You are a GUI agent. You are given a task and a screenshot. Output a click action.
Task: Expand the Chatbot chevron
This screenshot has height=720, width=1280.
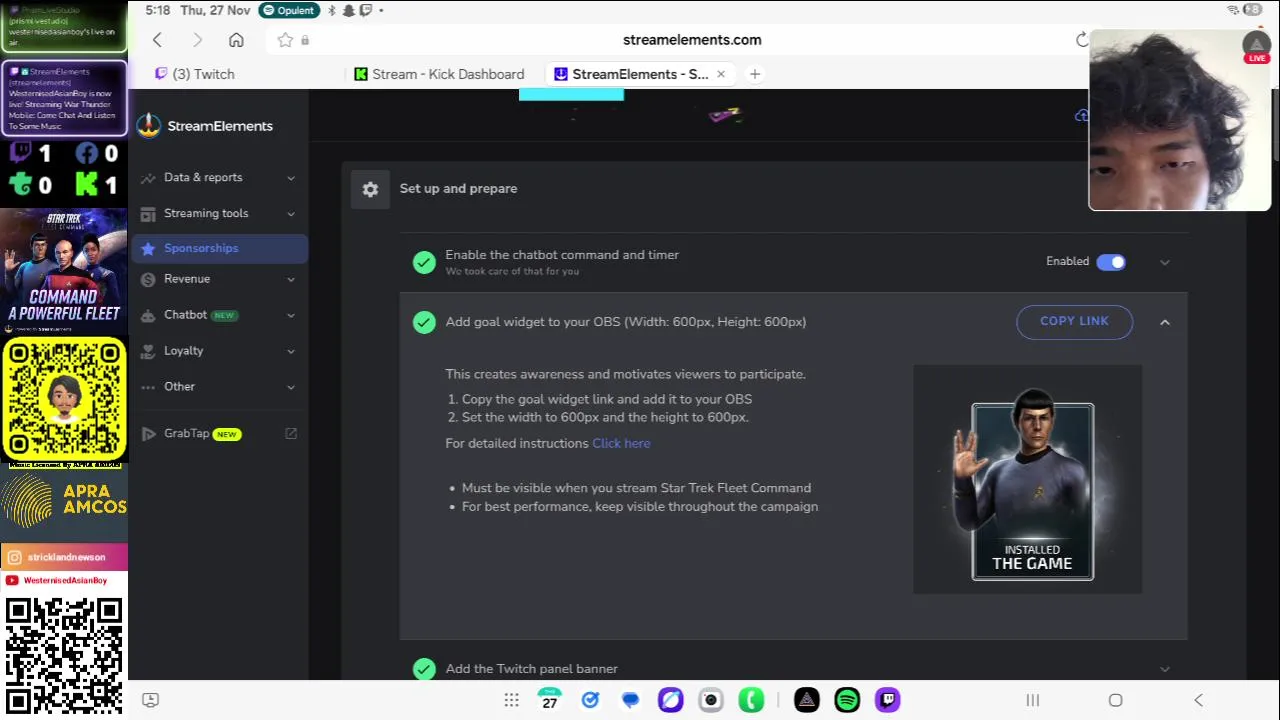291,316
